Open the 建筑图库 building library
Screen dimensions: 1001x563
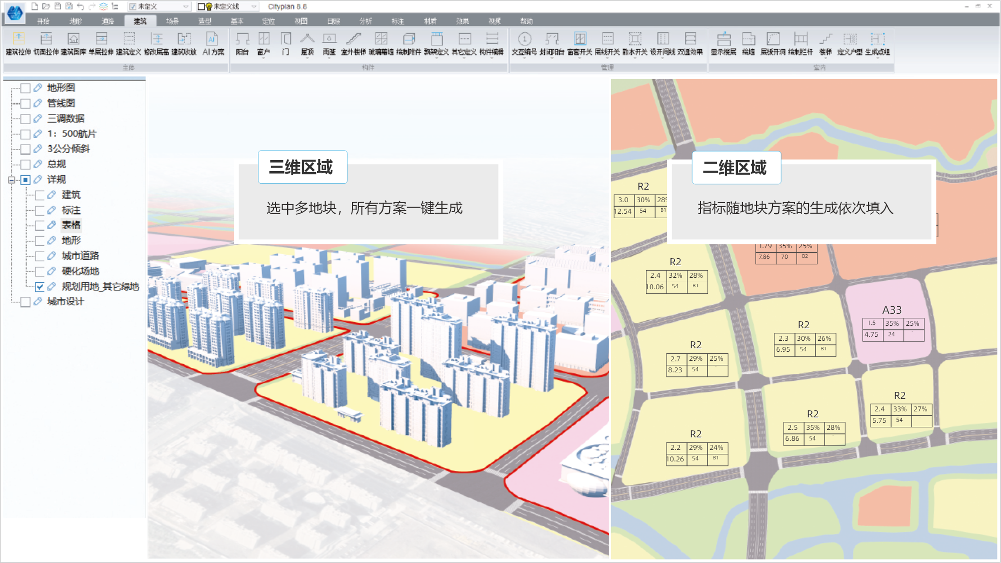click(x=73, y=43)
